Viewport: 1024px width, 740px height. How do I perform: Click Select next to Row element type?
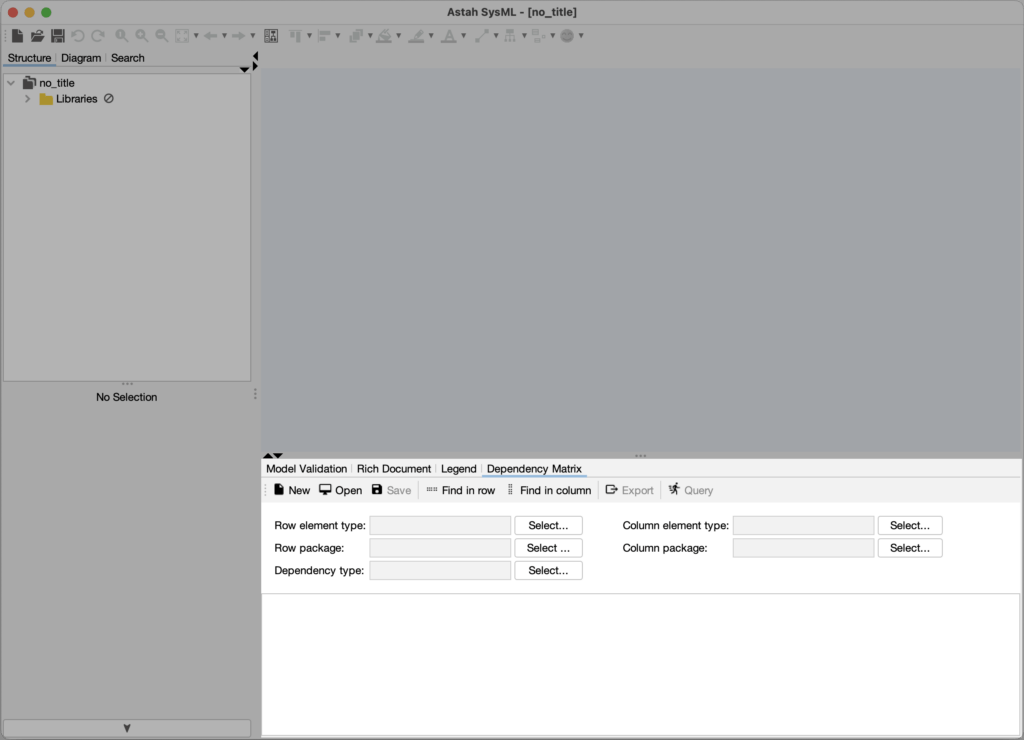pyautogui.click(x=548, y=524)
